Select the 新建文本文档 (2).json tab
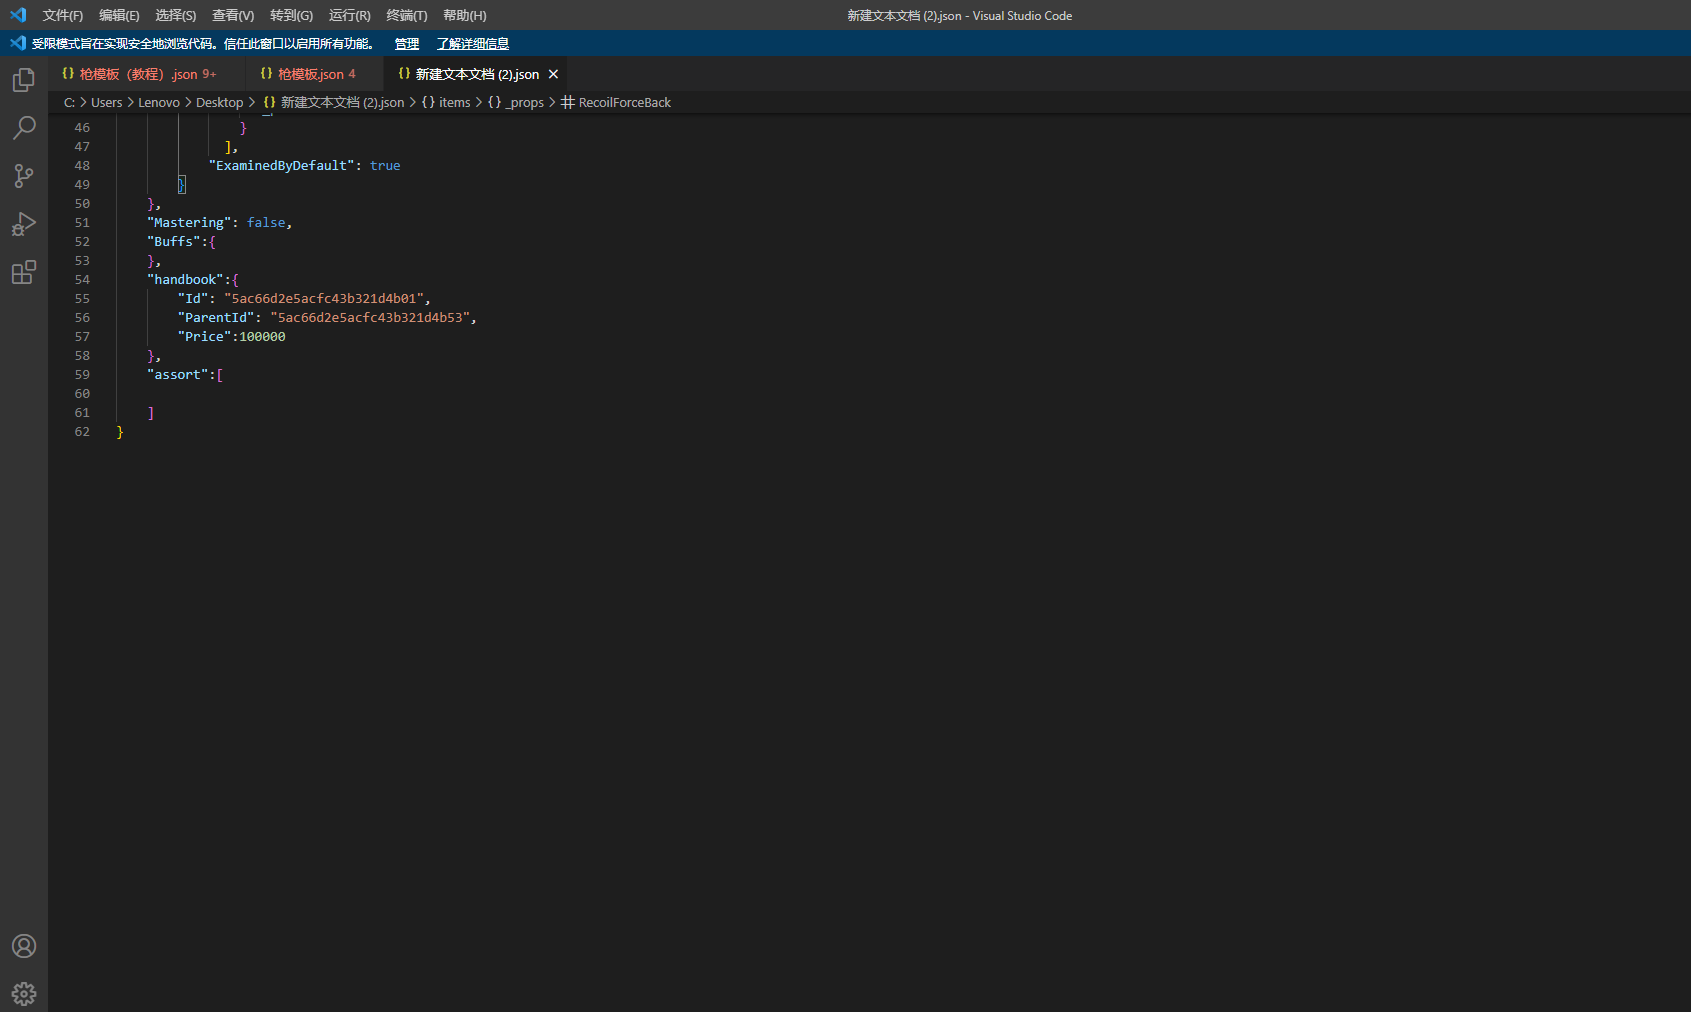The height and width of the screenshot is (1012, 1691). click(477, 74)
